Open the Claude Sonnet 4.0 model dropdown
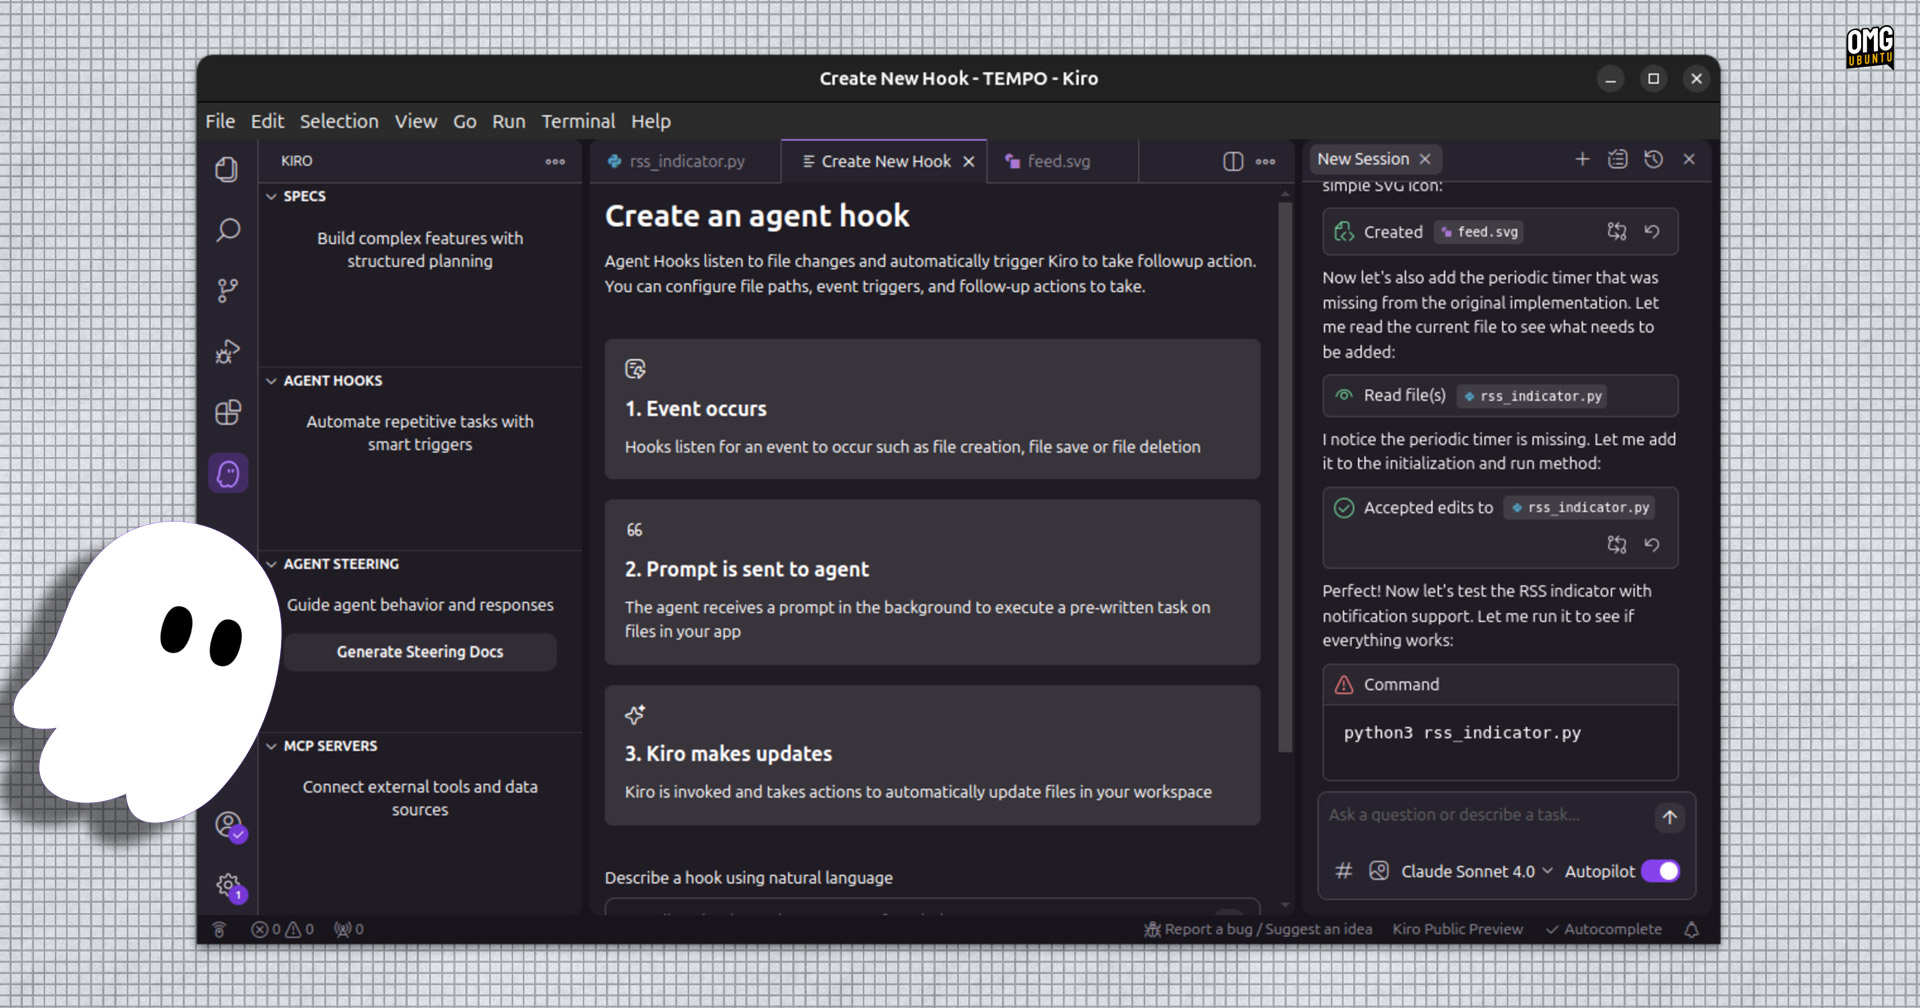The width and height of the screenshot is (1920, 1008). 1476,871
